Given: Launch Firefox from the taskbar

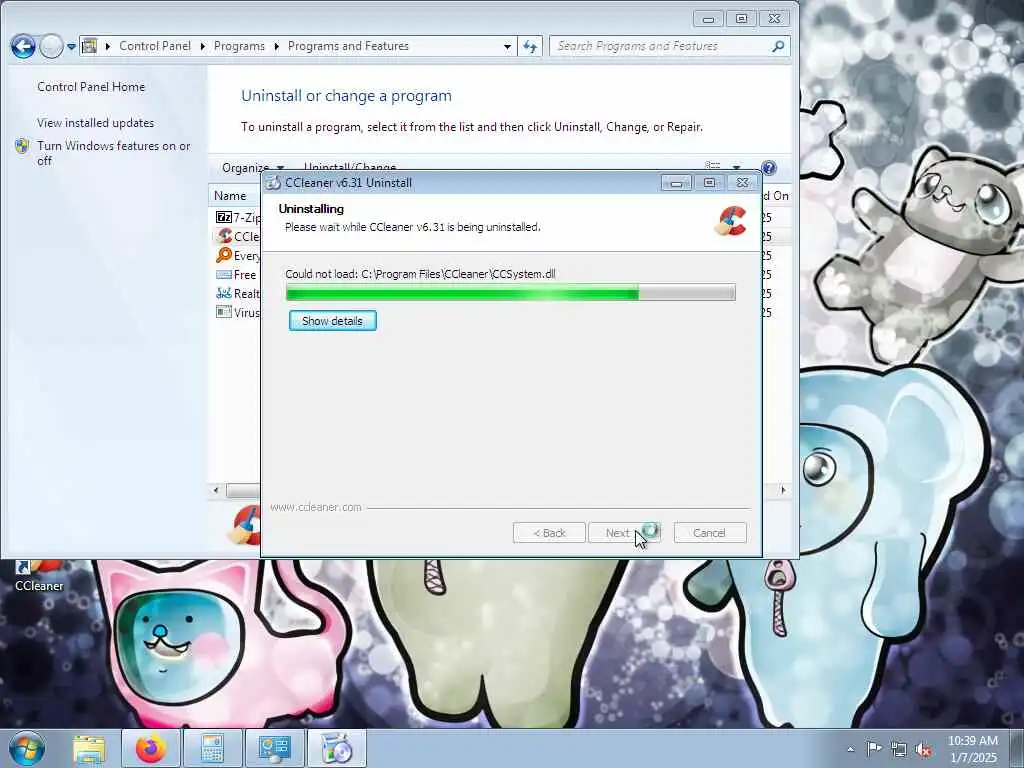Looking at the screenshot, I should point(151,749).
